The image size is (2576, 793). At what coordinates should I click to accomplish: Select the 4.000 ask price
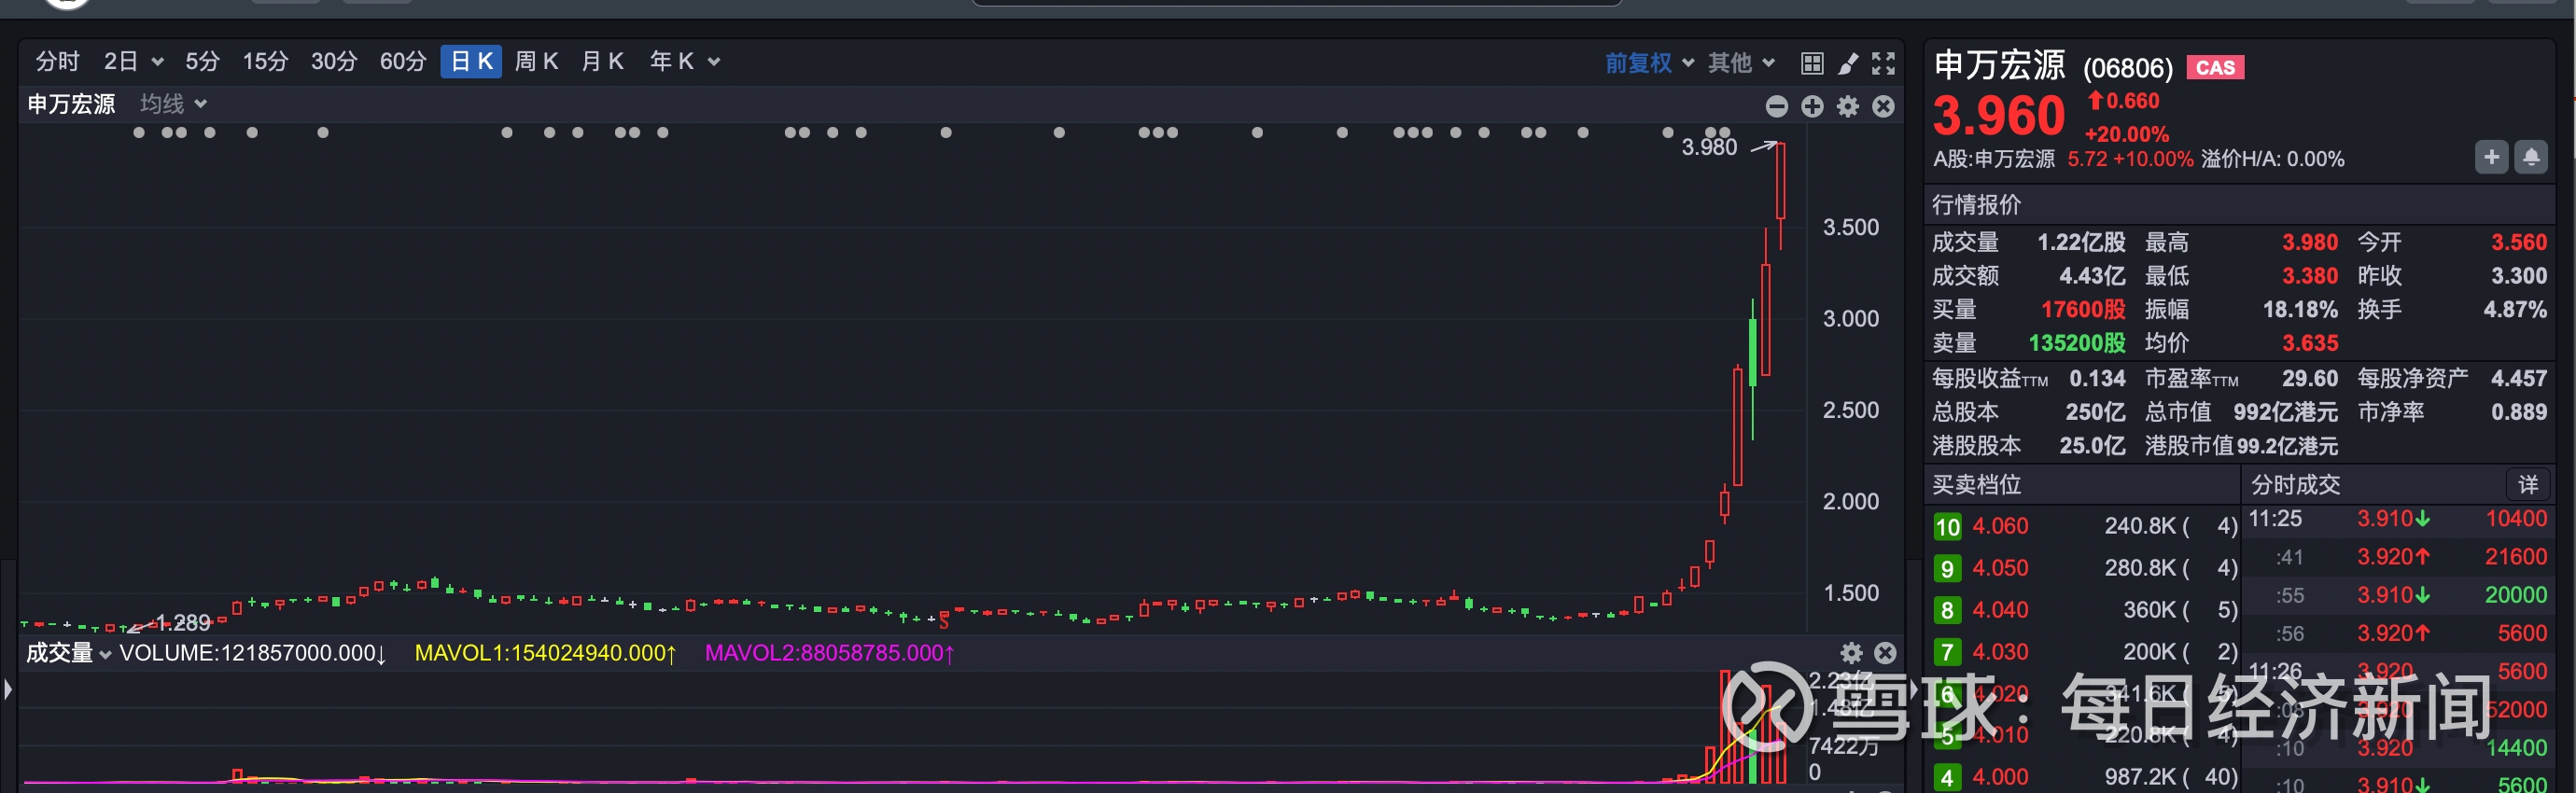(x=2000, y=777)
